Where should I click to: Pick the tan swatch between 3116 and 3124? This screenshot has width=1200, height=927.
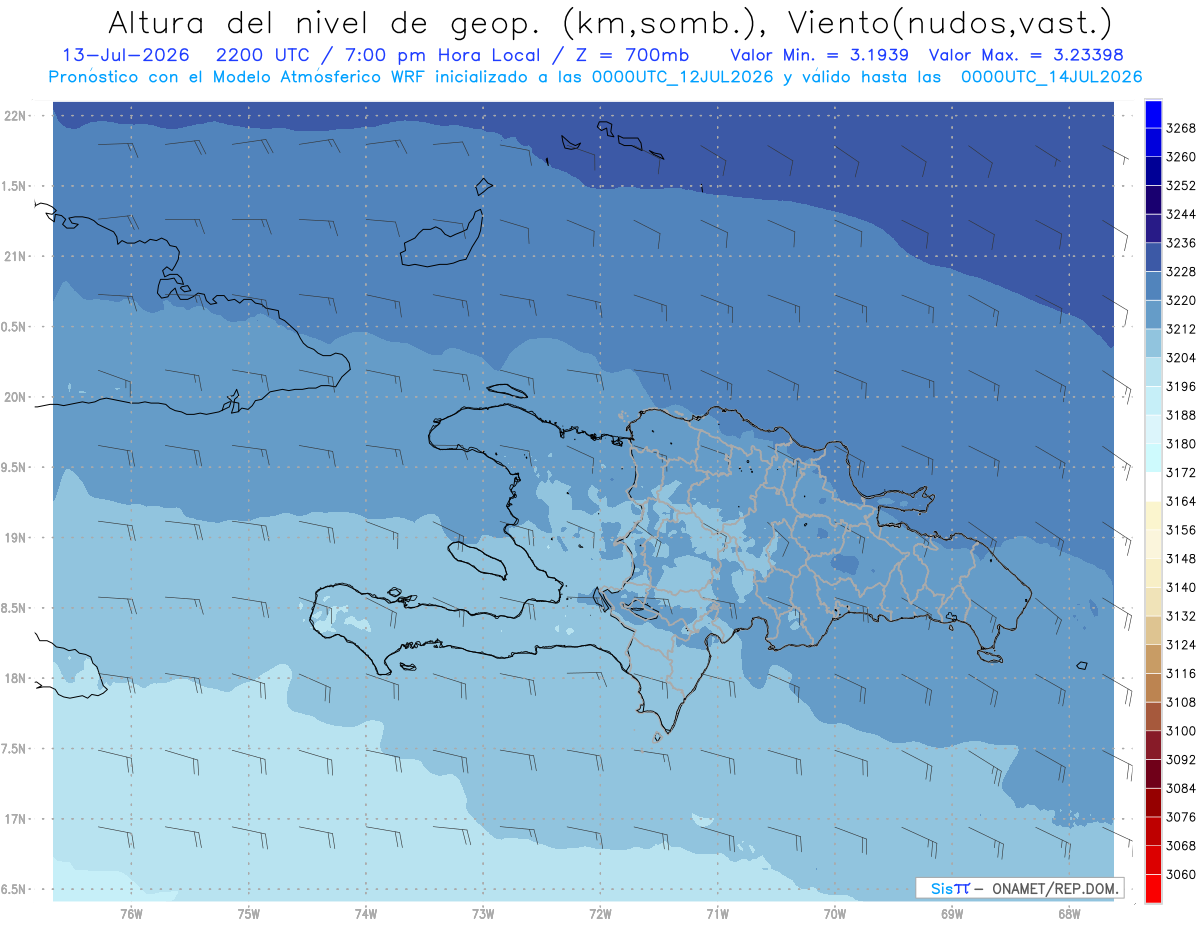[1153, 659]
